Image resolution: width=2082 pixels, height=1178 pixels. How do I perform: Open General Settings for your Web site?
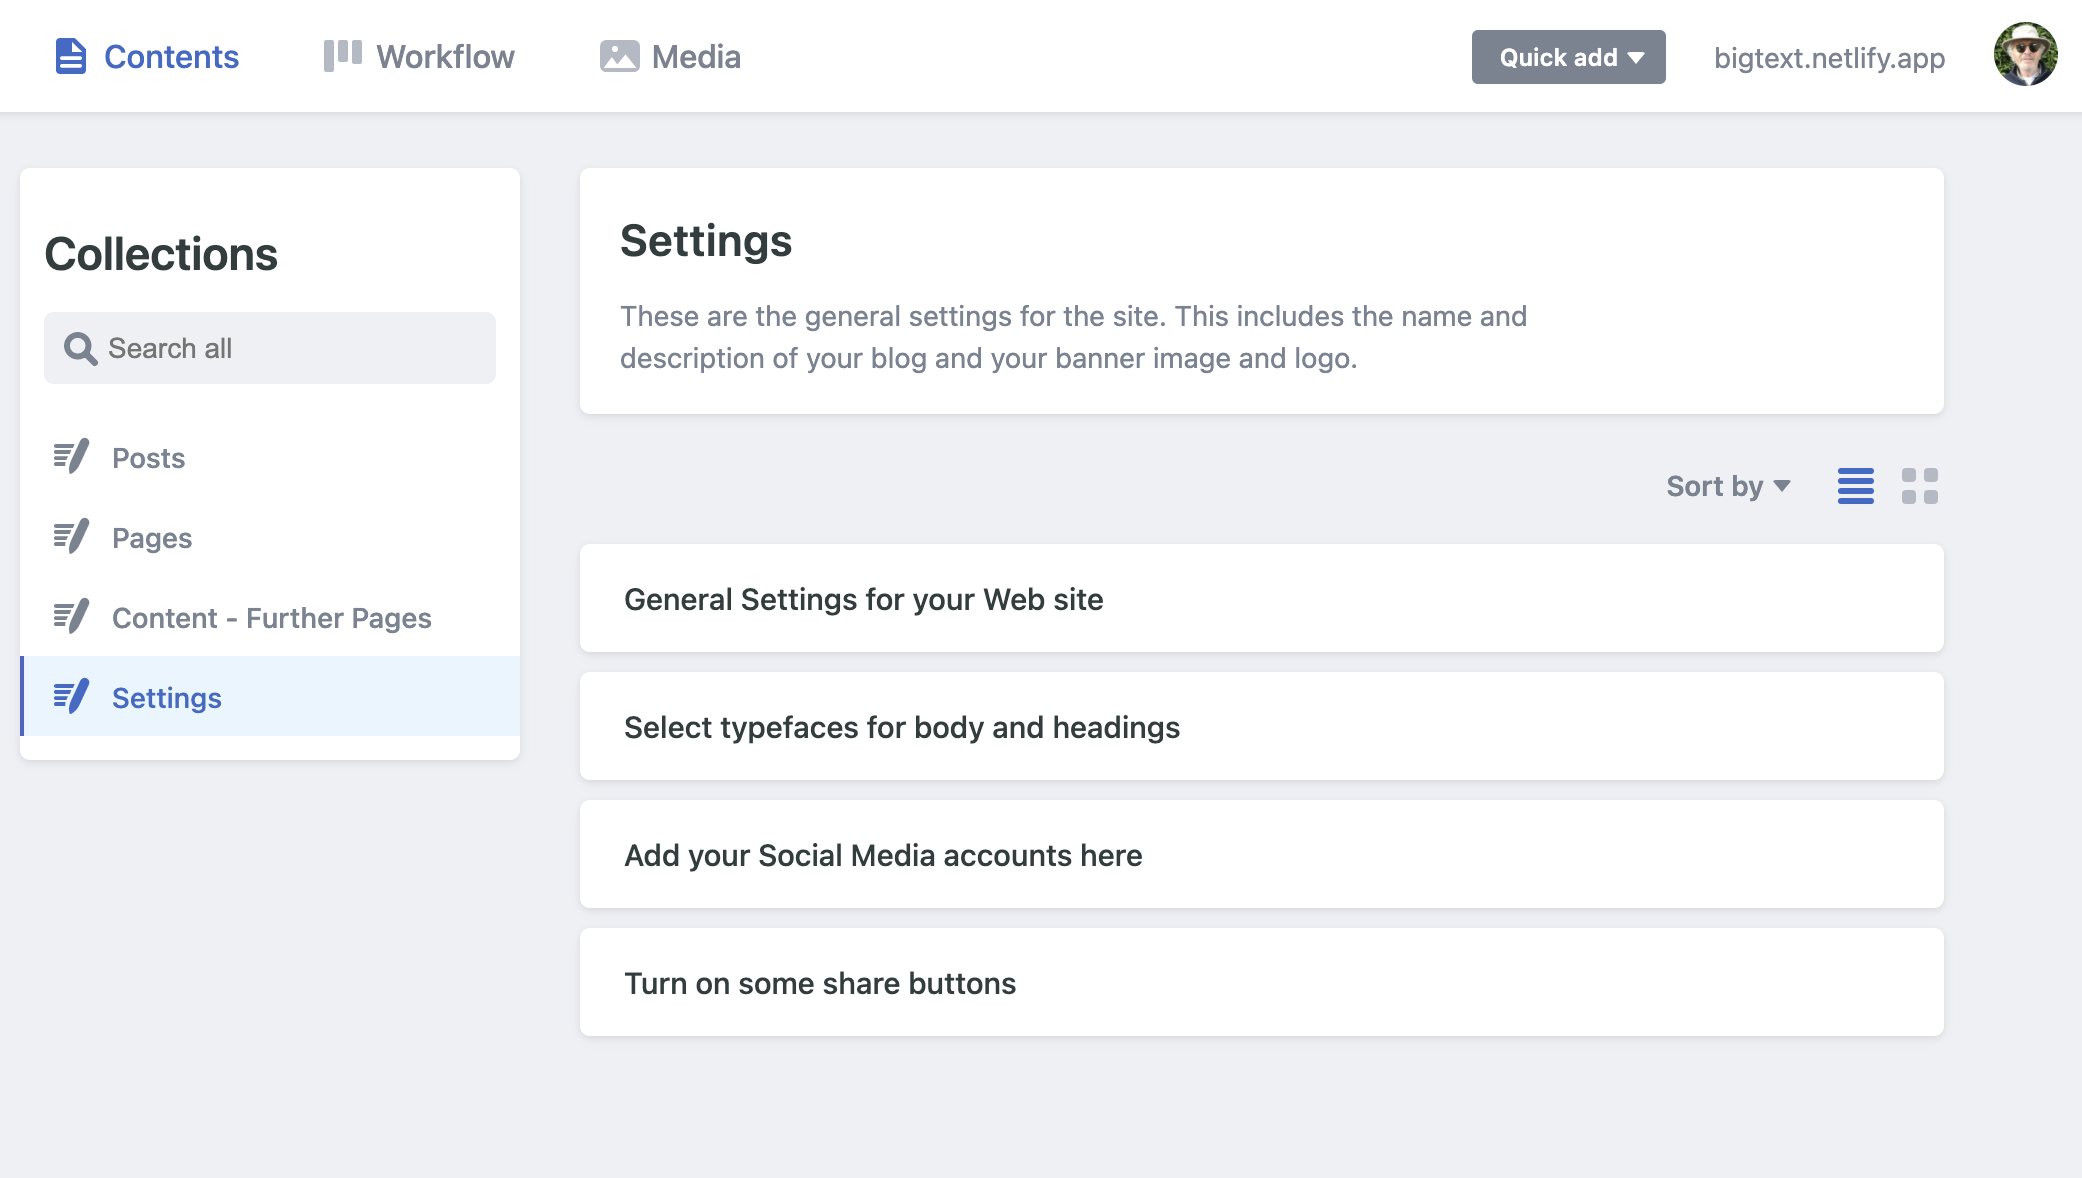click(1262, 598)
